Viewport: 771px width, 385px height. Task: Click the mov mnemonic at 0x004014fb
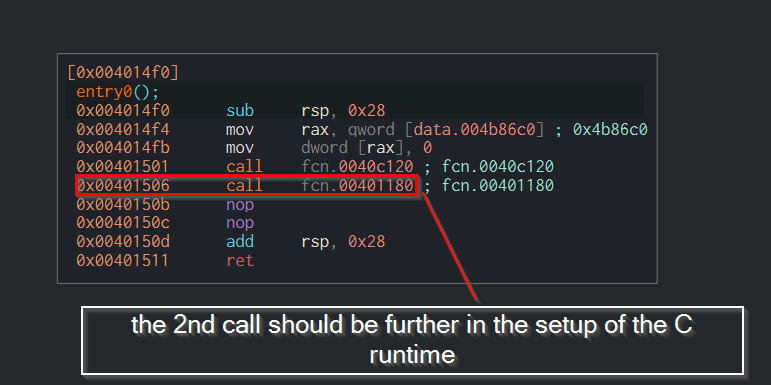(239, 148)
